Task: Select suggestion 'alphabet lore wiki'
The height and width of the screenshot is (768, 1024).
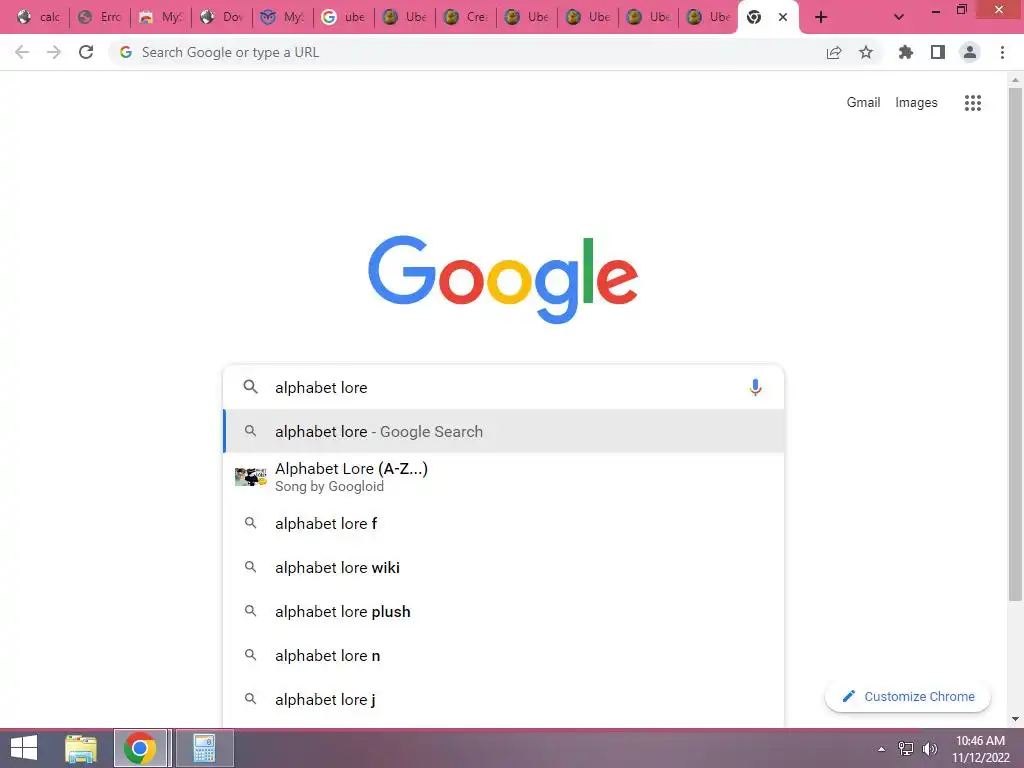Action: coord(504,568)
